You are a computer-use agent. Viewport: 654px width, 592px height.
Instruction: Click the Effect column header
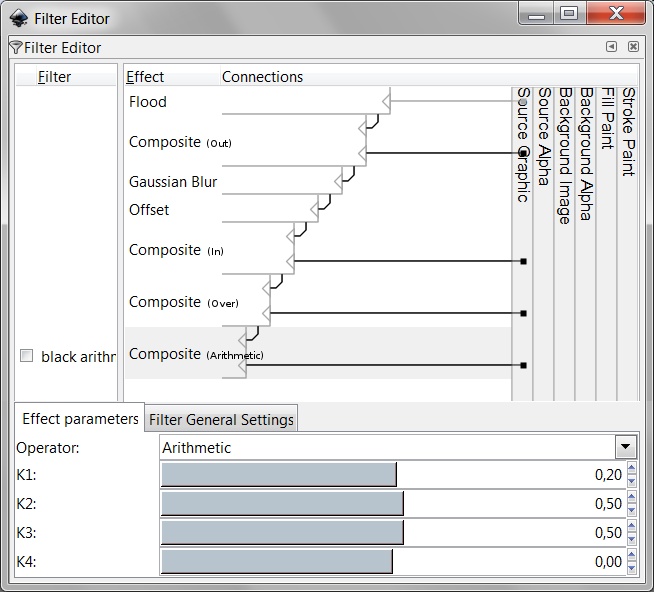[146, 77]
